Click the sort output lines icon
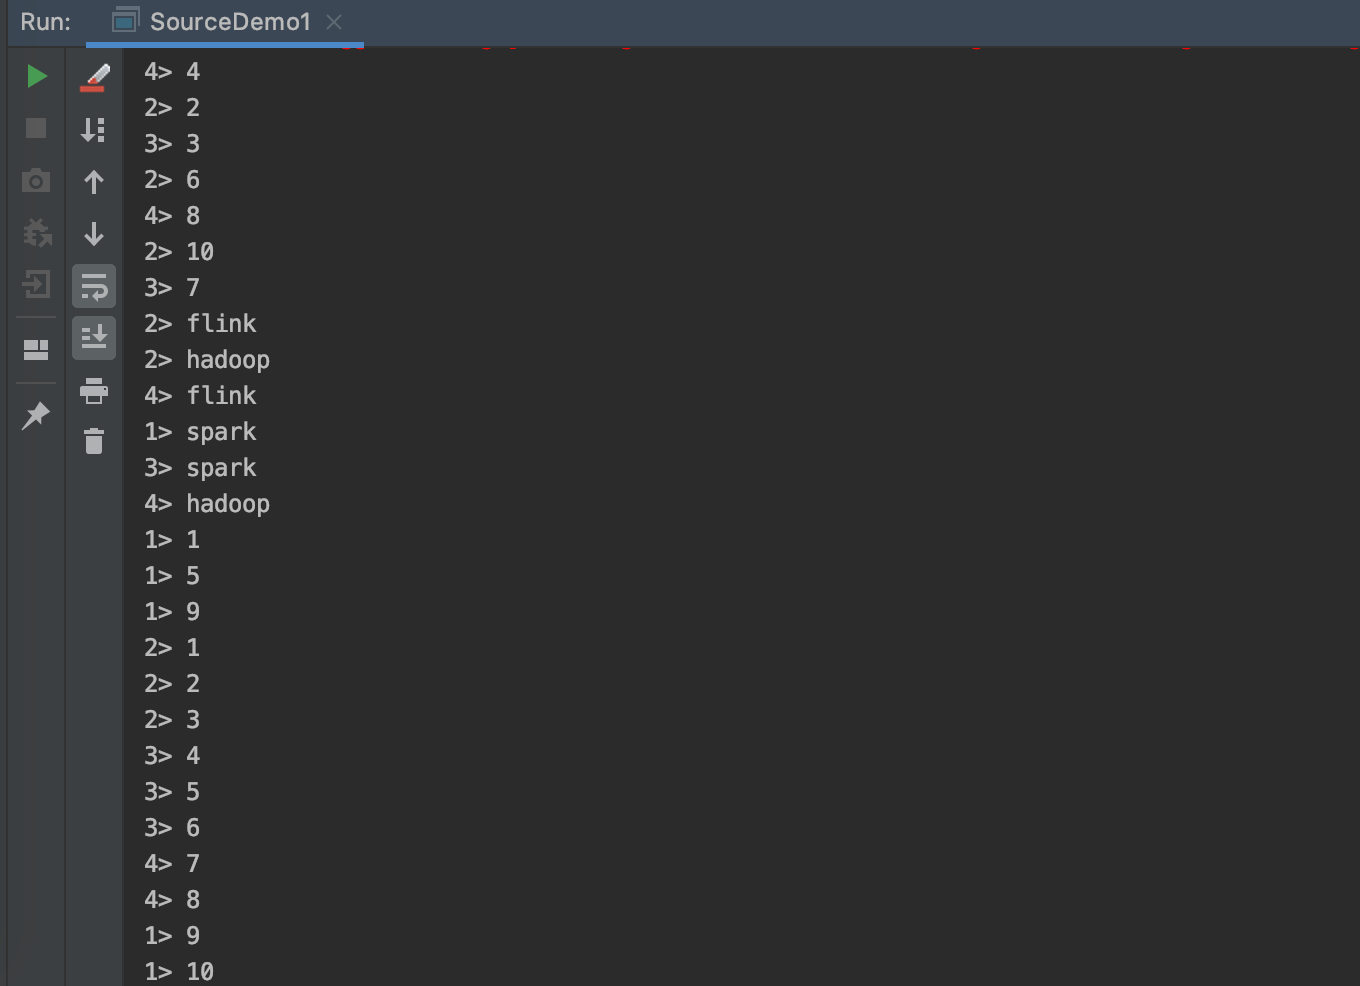 point(94,129)
